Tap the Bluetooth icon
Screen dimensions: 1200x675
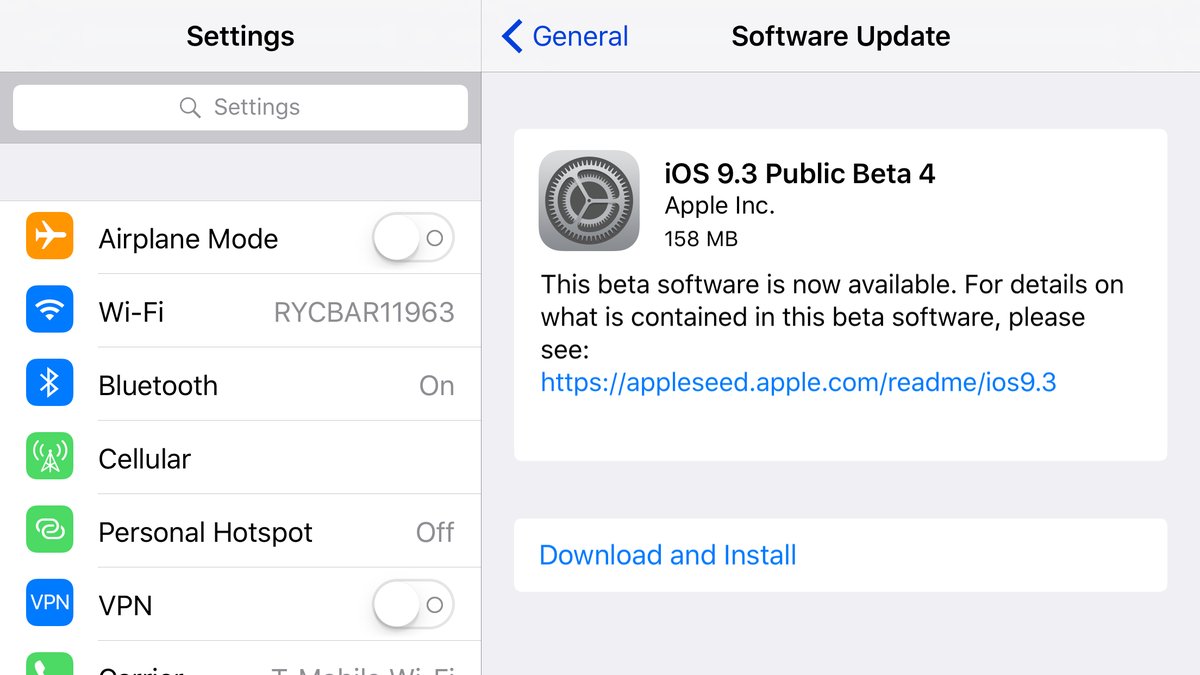pos(49,384)
